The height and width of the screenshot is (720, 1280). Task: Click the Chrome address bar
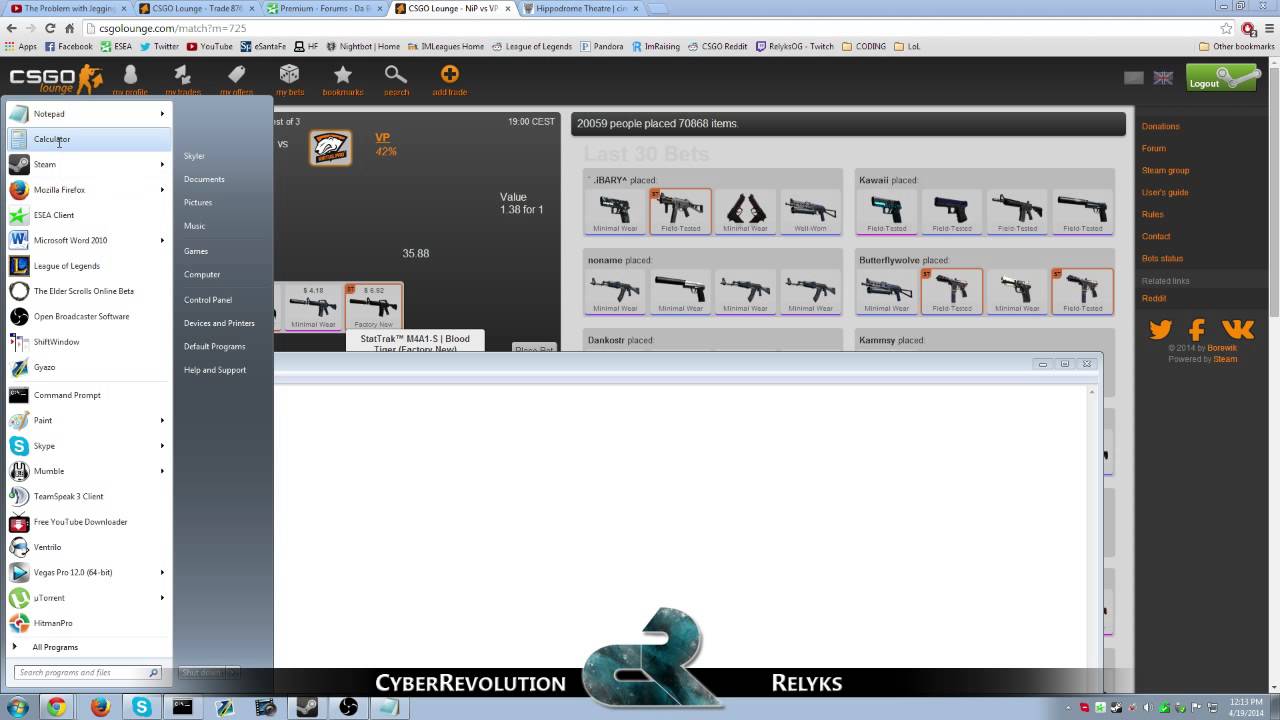(650, 29)
